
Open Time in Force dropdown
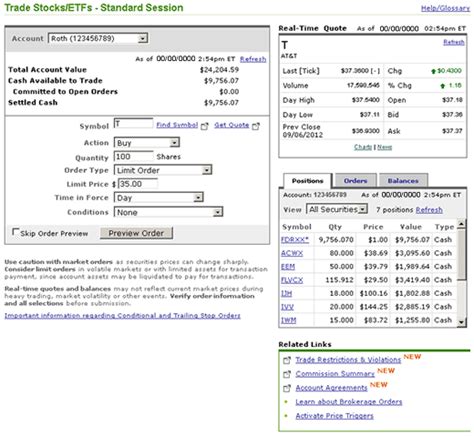158,198
